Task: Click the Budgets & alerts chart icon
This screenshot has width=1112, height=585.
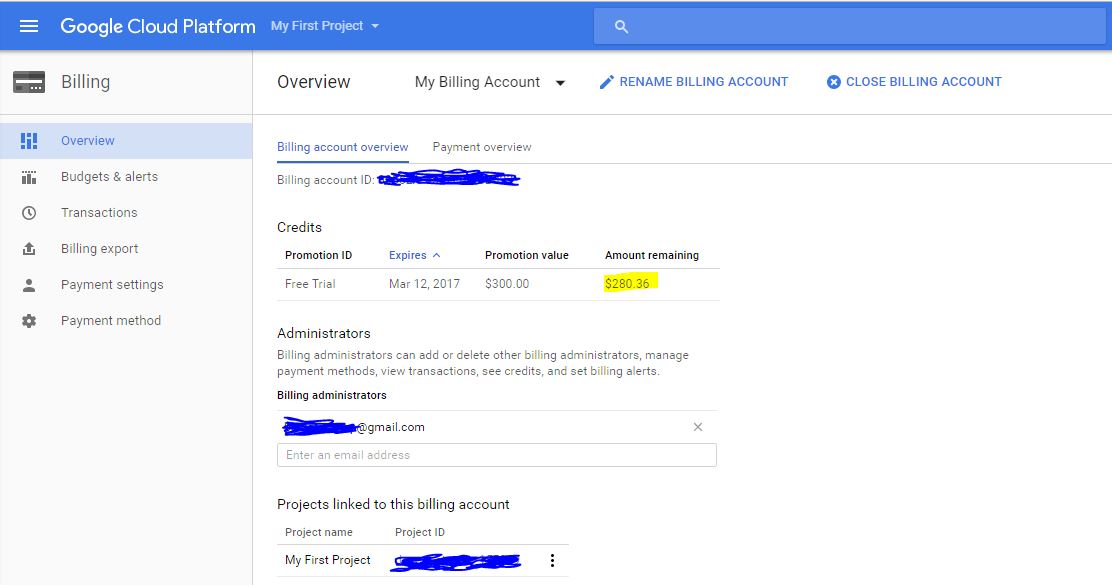Action: [x=29, y=177]
